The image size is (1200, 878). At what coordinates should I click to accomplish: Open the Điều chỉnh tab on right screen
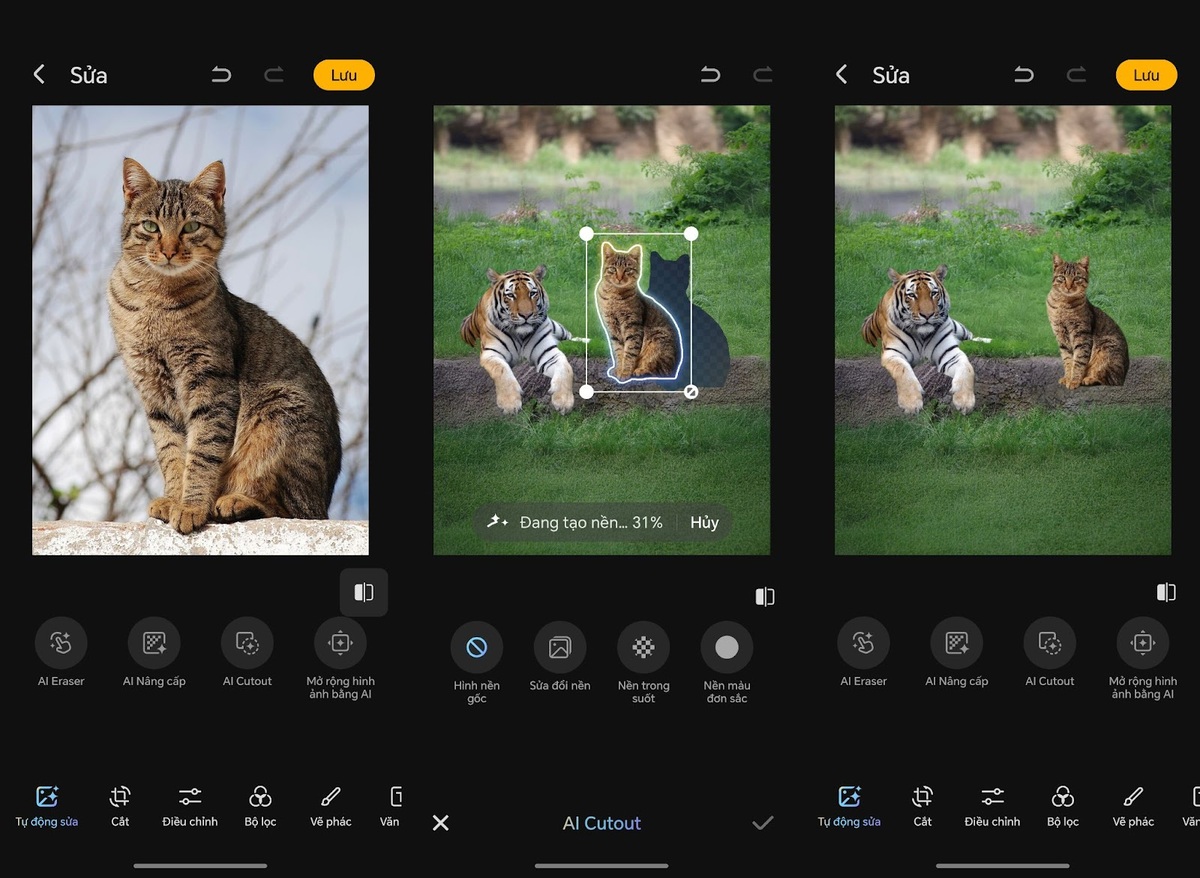click(993, 807)
